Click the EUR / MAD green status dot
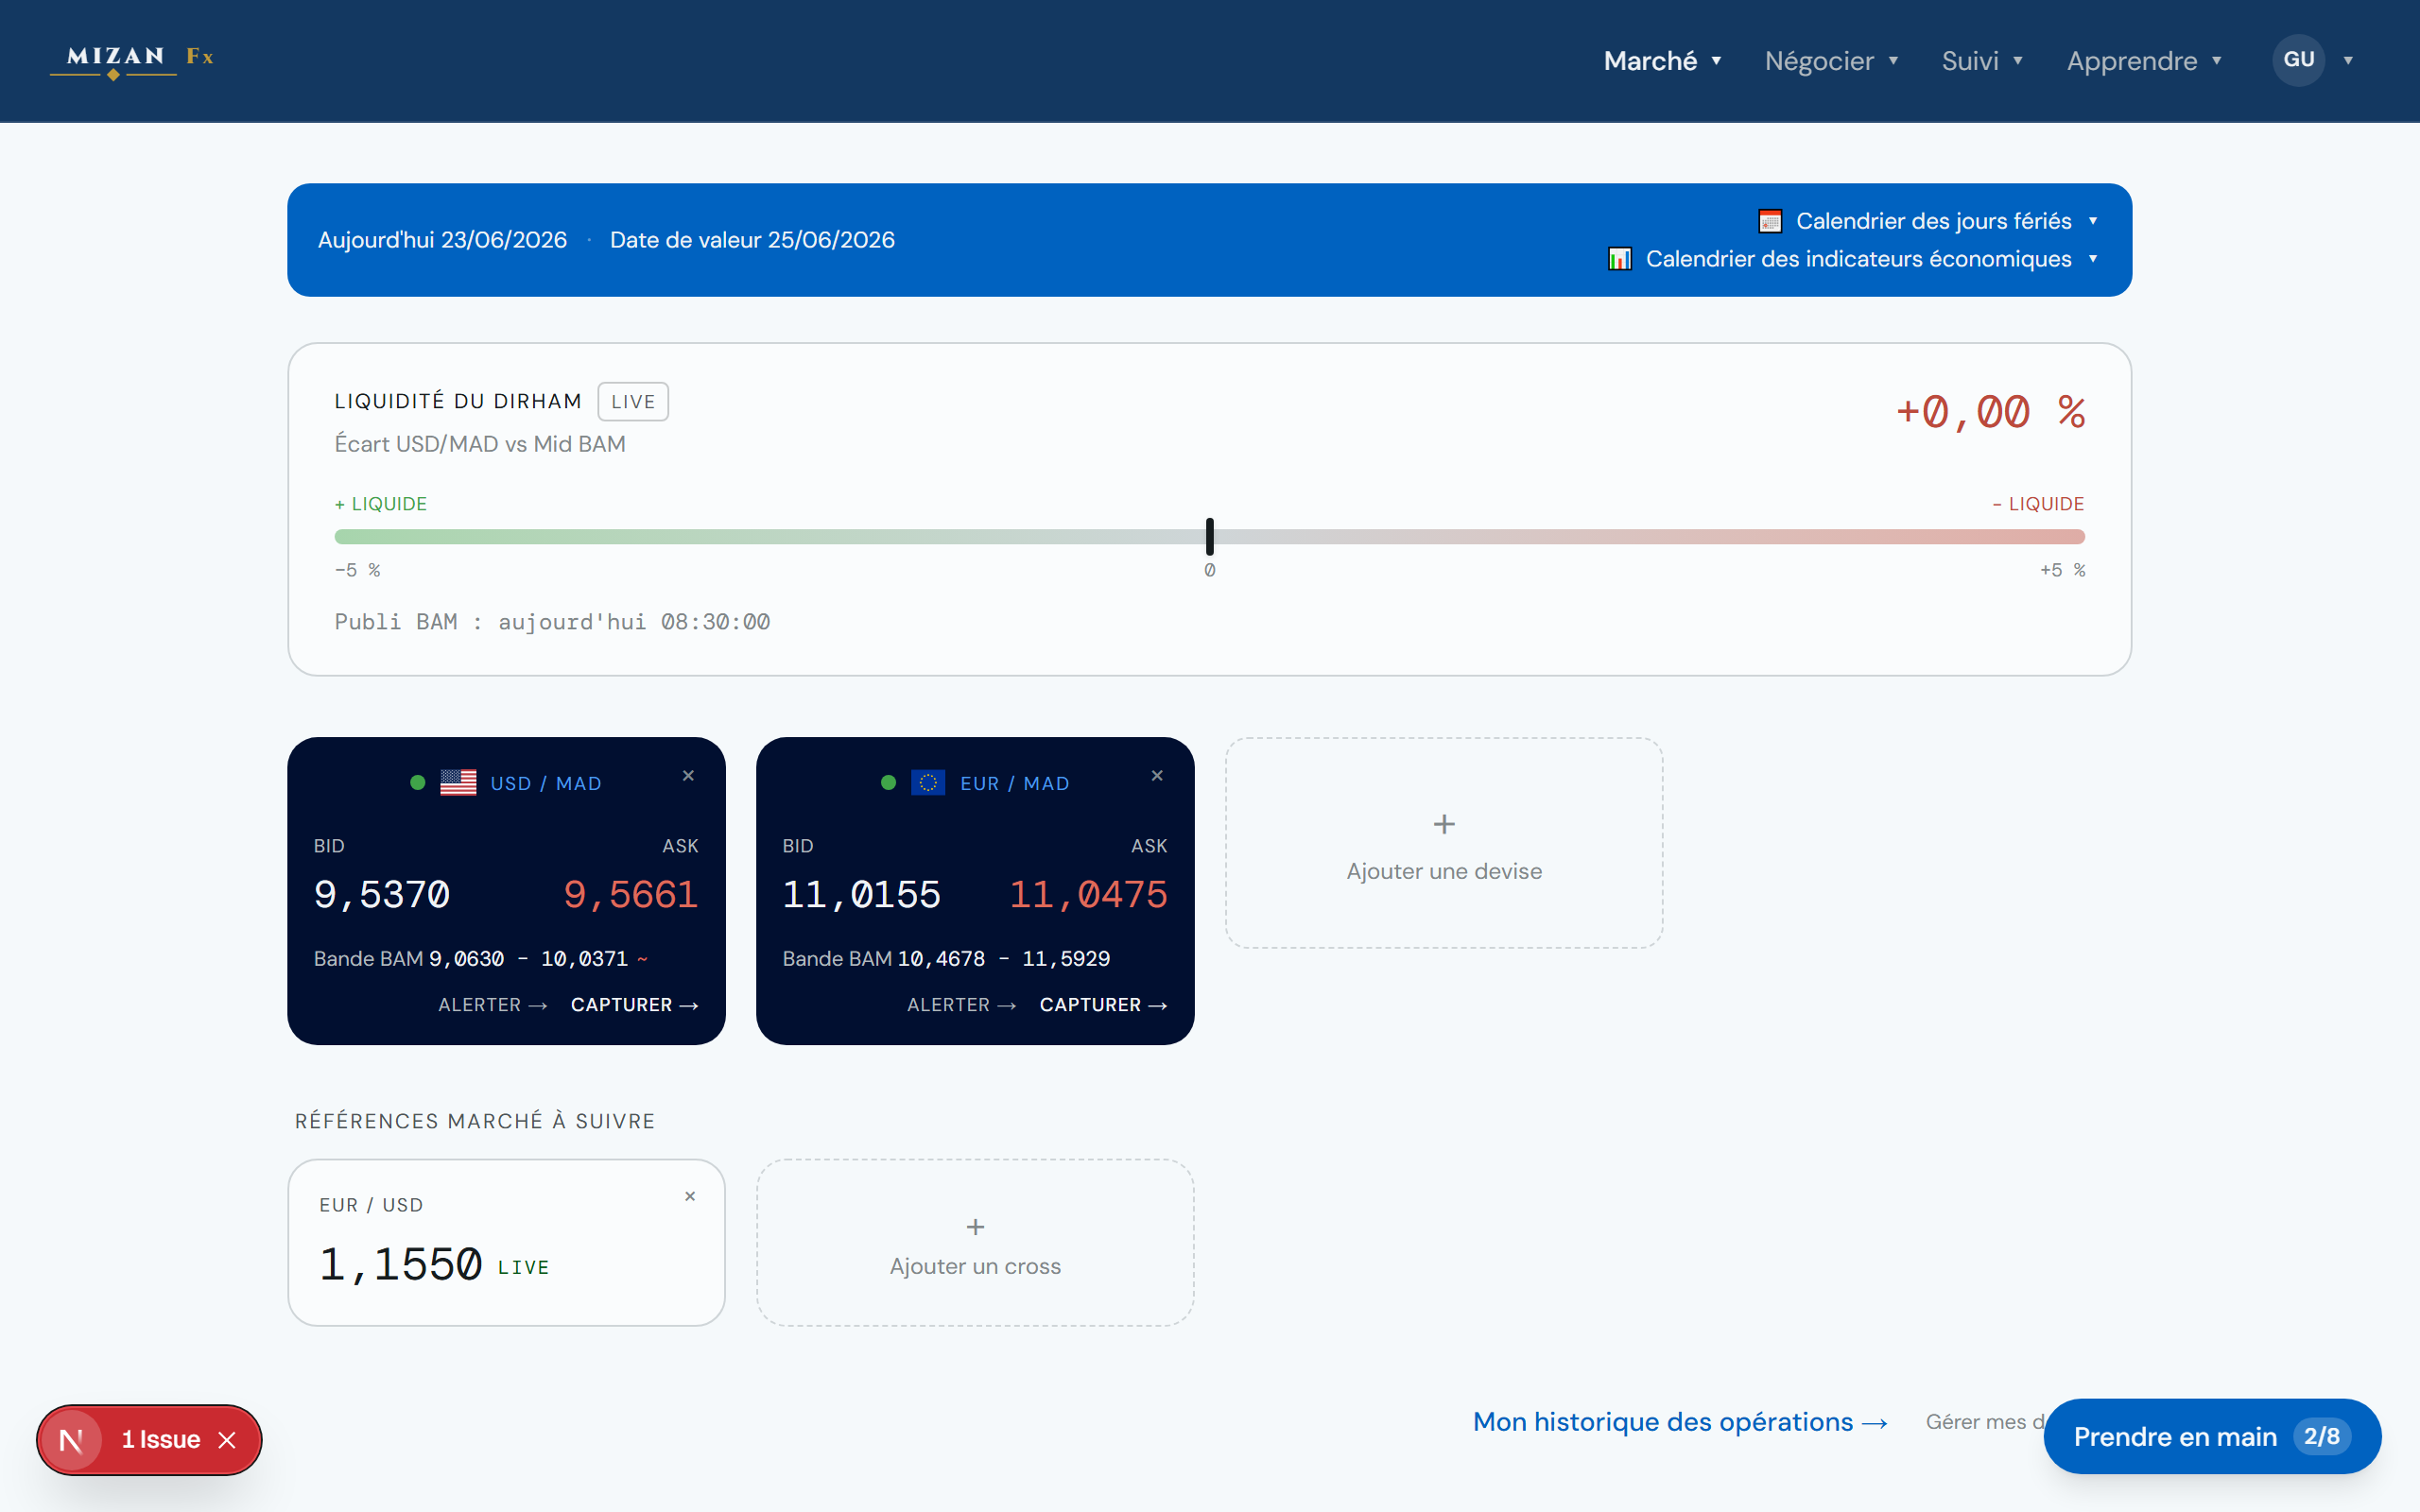Viewport: 2420px width, 1512px height. (888, 783)
